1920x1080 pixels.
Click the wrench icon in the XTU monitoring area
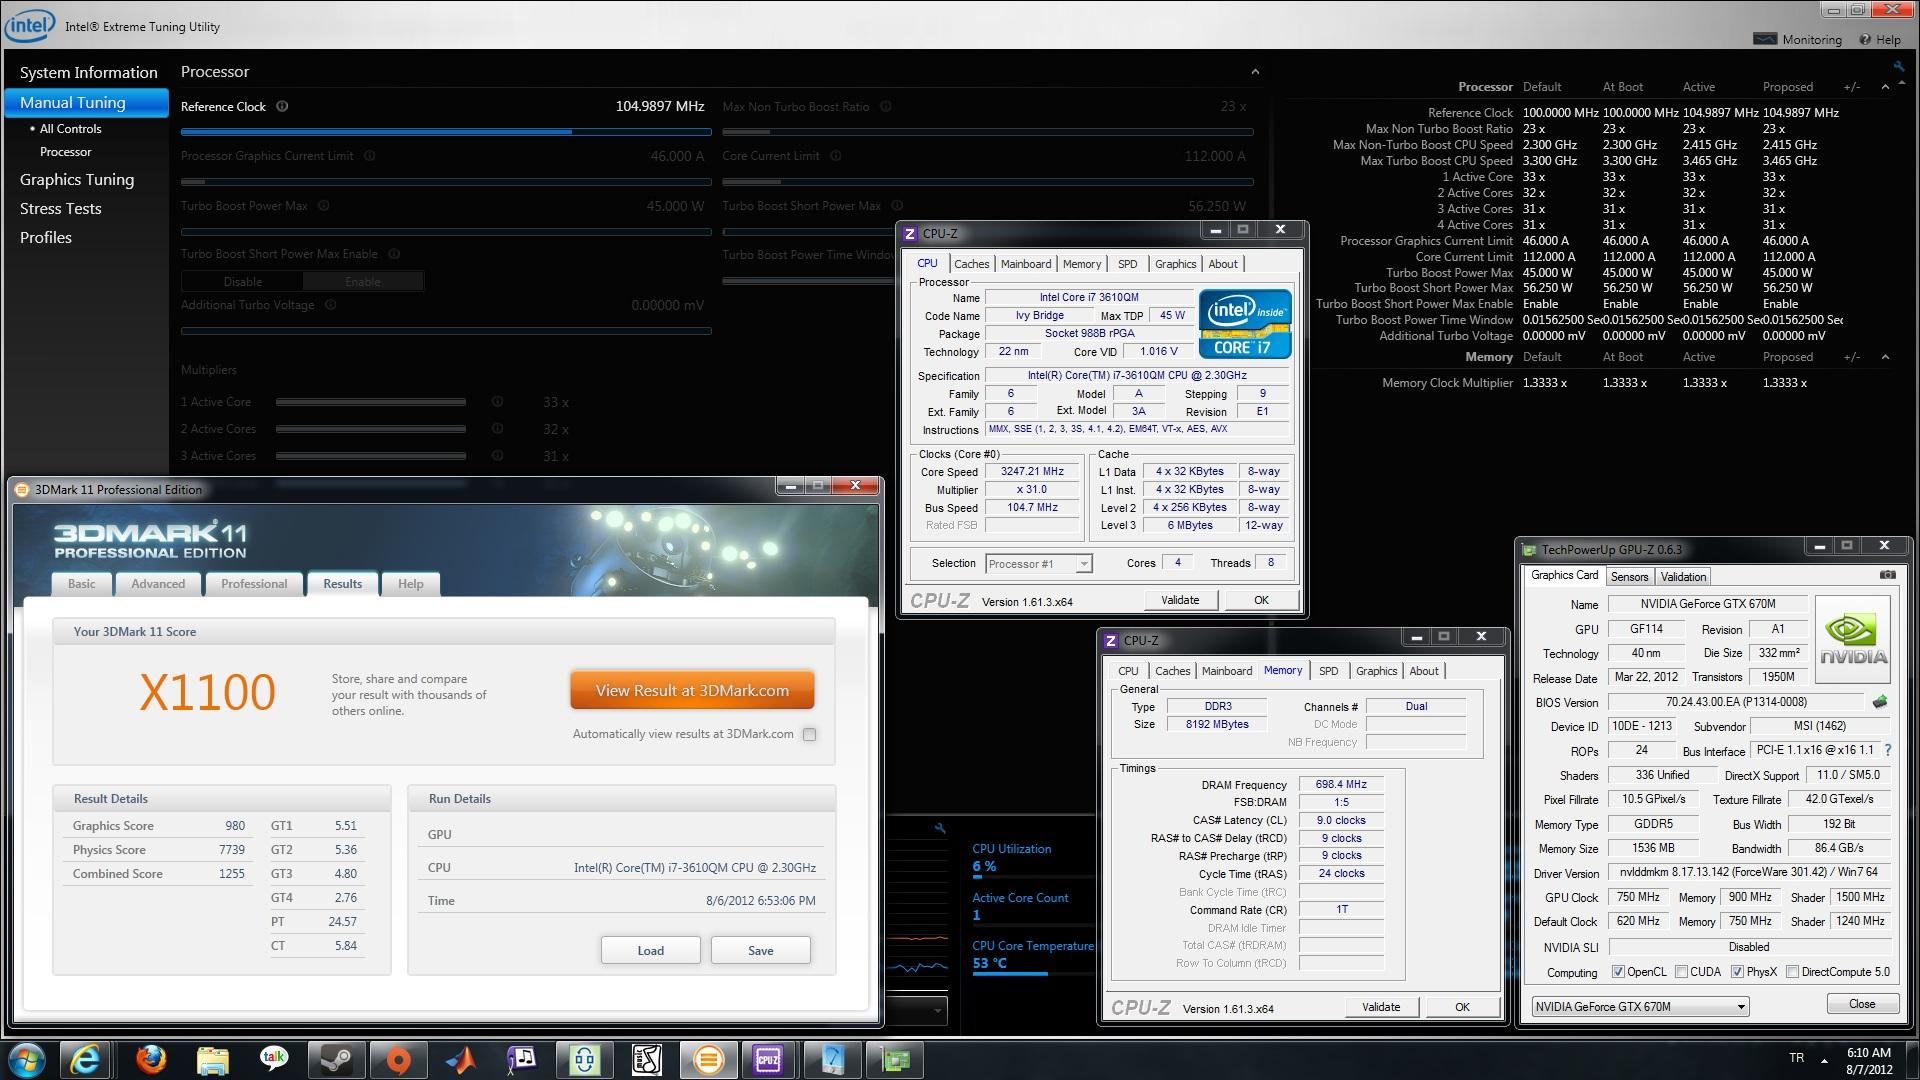(939, 828)
